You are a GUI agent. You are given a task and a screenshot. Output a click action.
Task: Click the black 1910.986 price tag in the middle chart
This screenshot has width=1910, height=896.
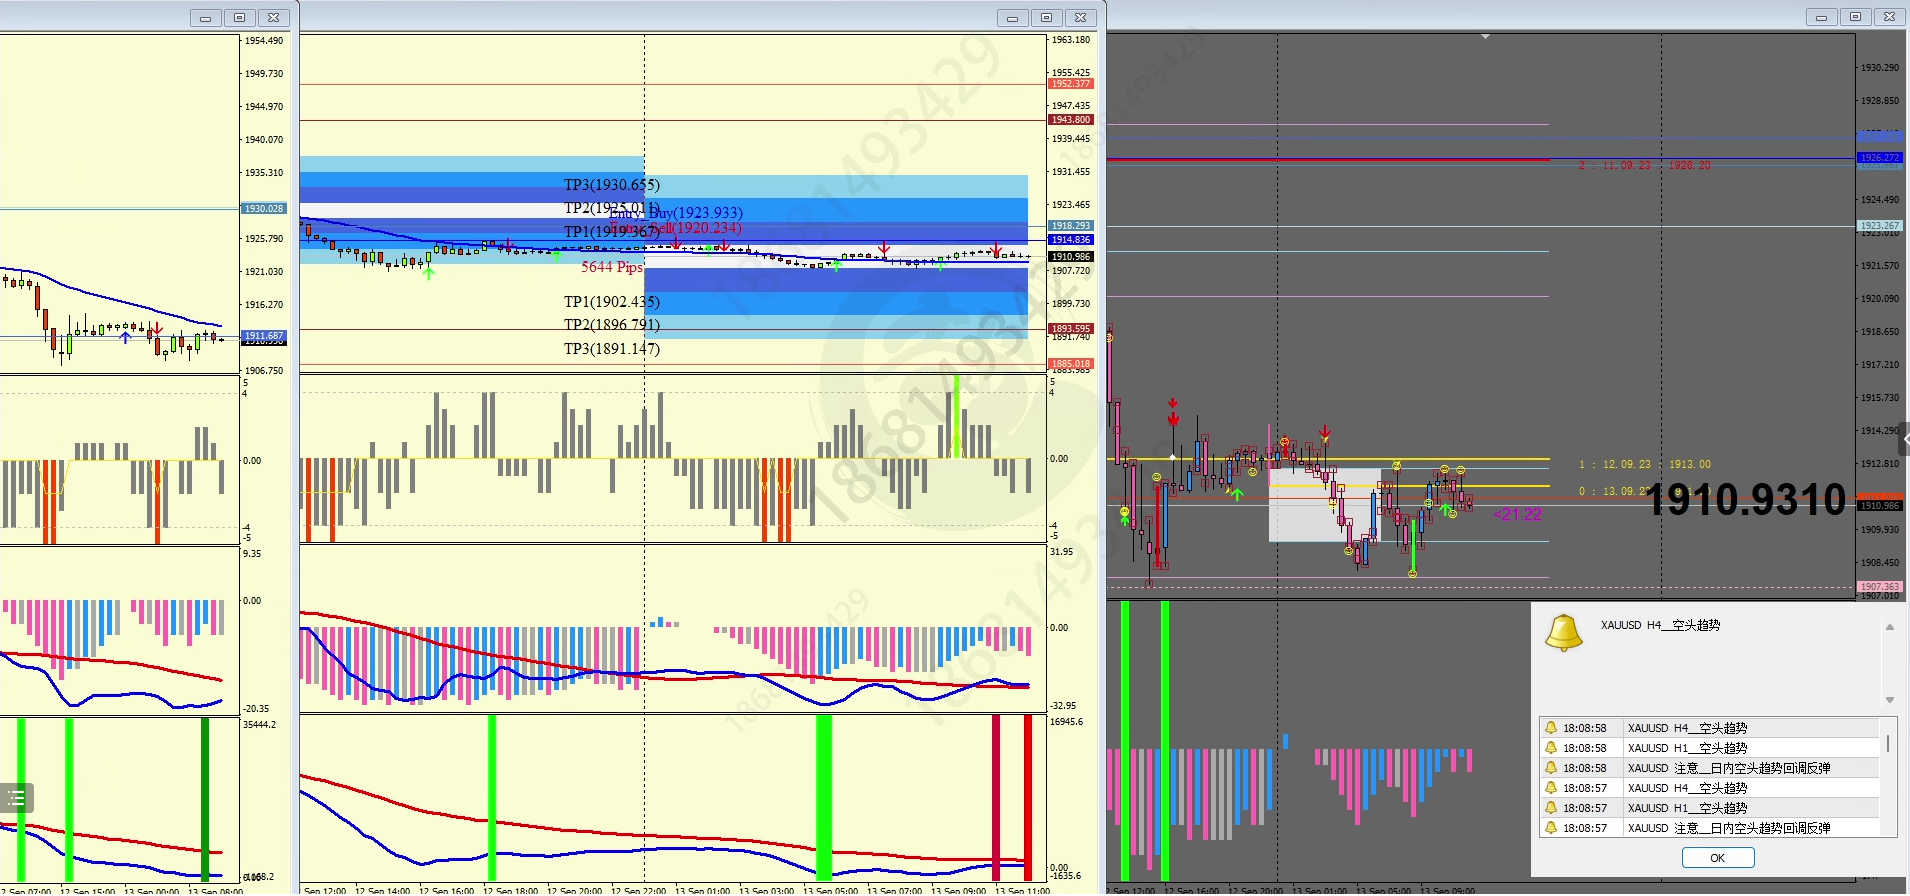[1071, 257]
